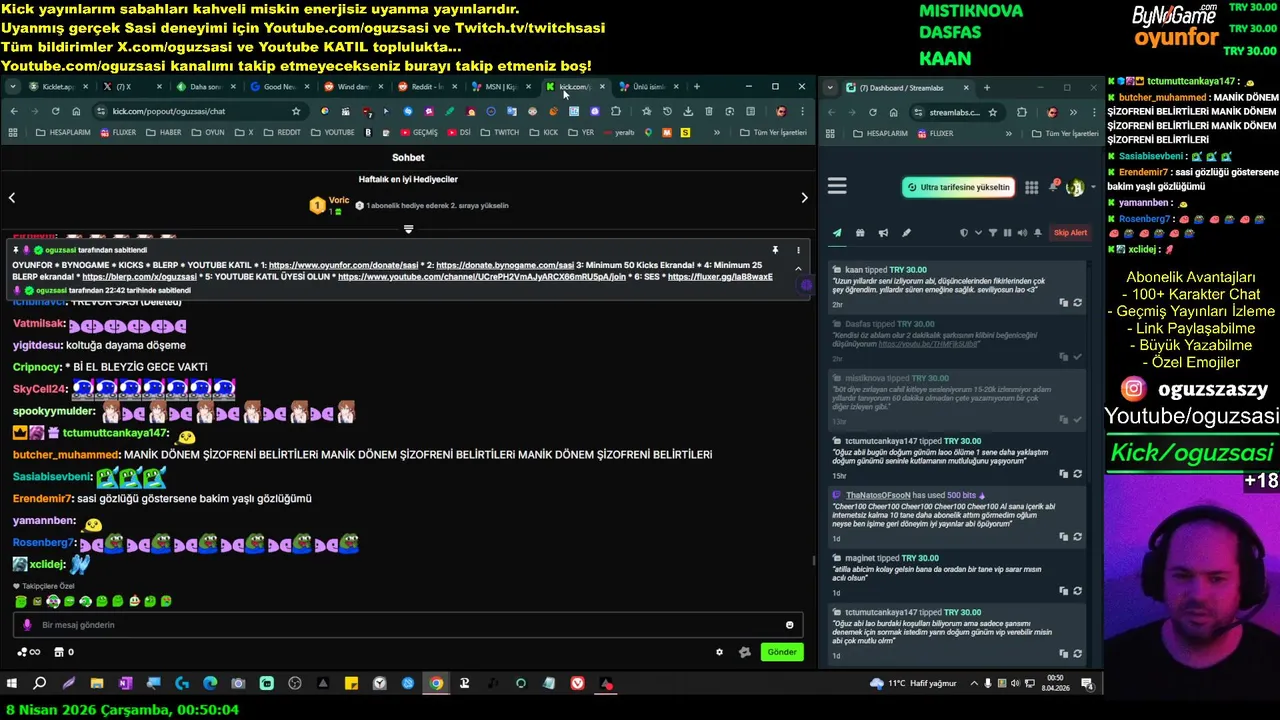This screenshot has height=720, width=1280.
Task: Click ThaNatosOFsooN username link
Action: click(x=878, y=495)
